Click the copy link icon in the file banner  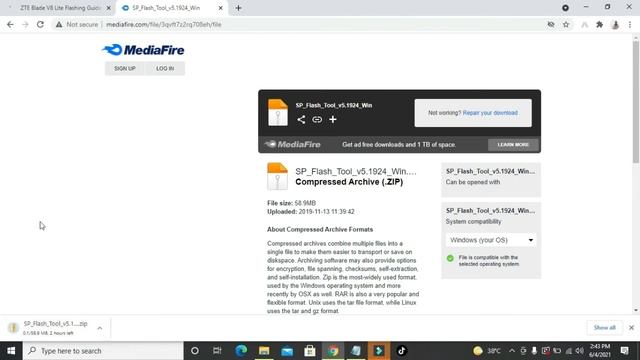point(317,119)
